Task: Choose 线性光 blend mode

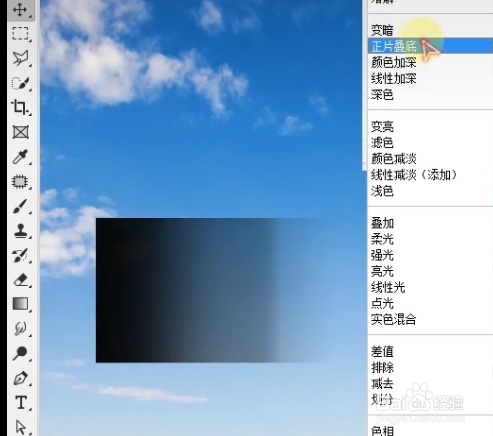Action: point(388,287)
